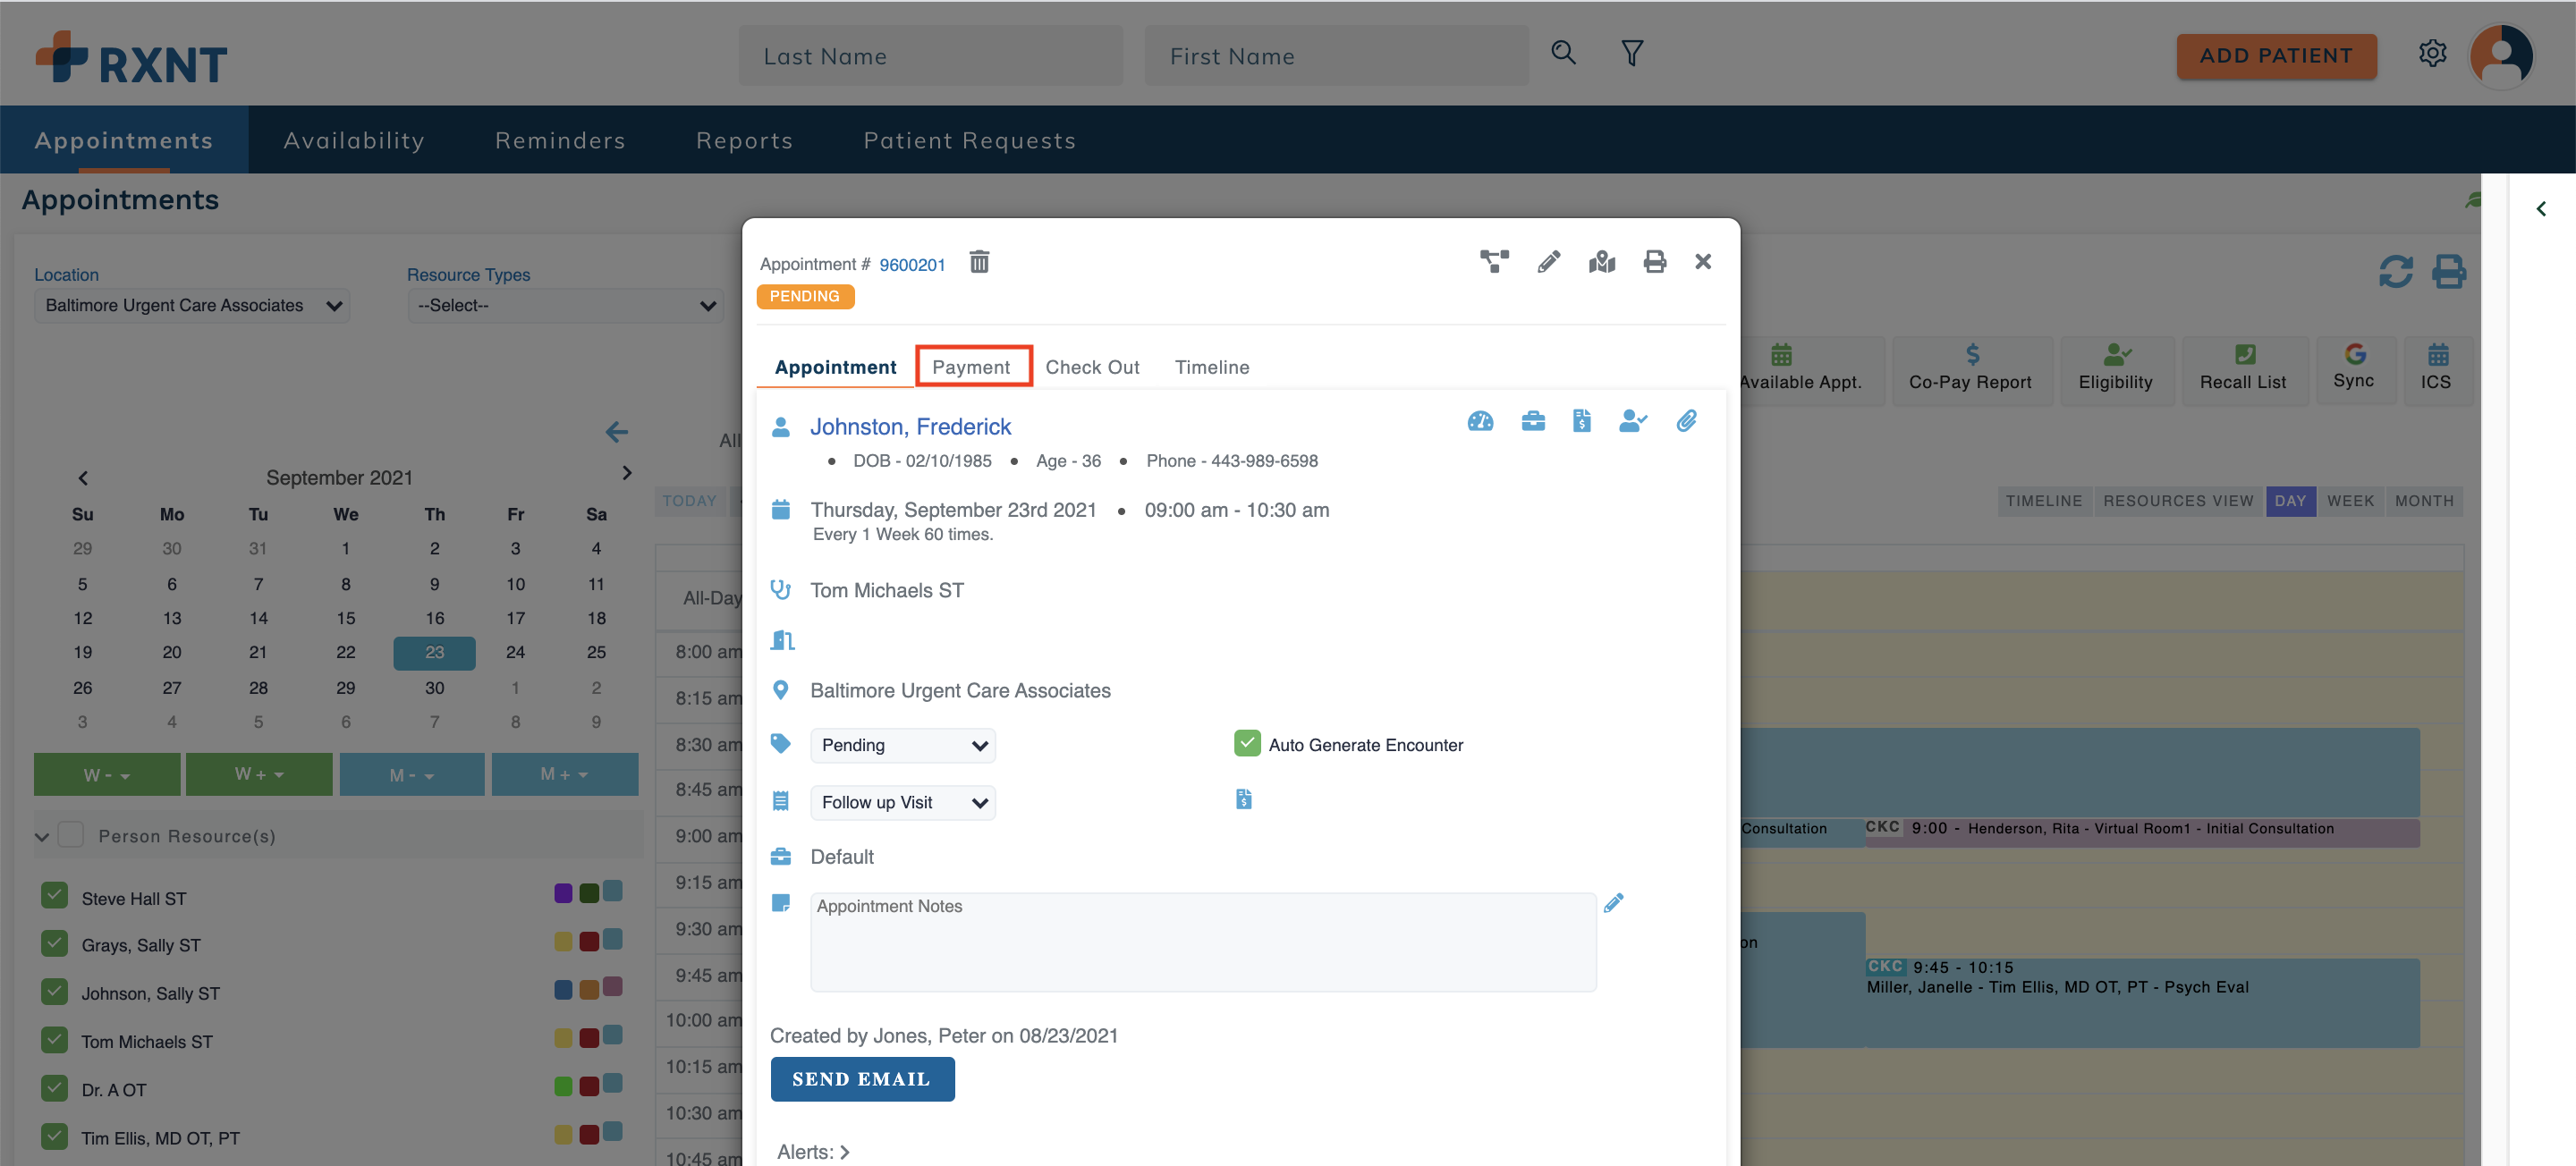Screen dimensions: 2576x1166
Task: Uncheck Steve Hall ST resource
Action: click(55, 895)
